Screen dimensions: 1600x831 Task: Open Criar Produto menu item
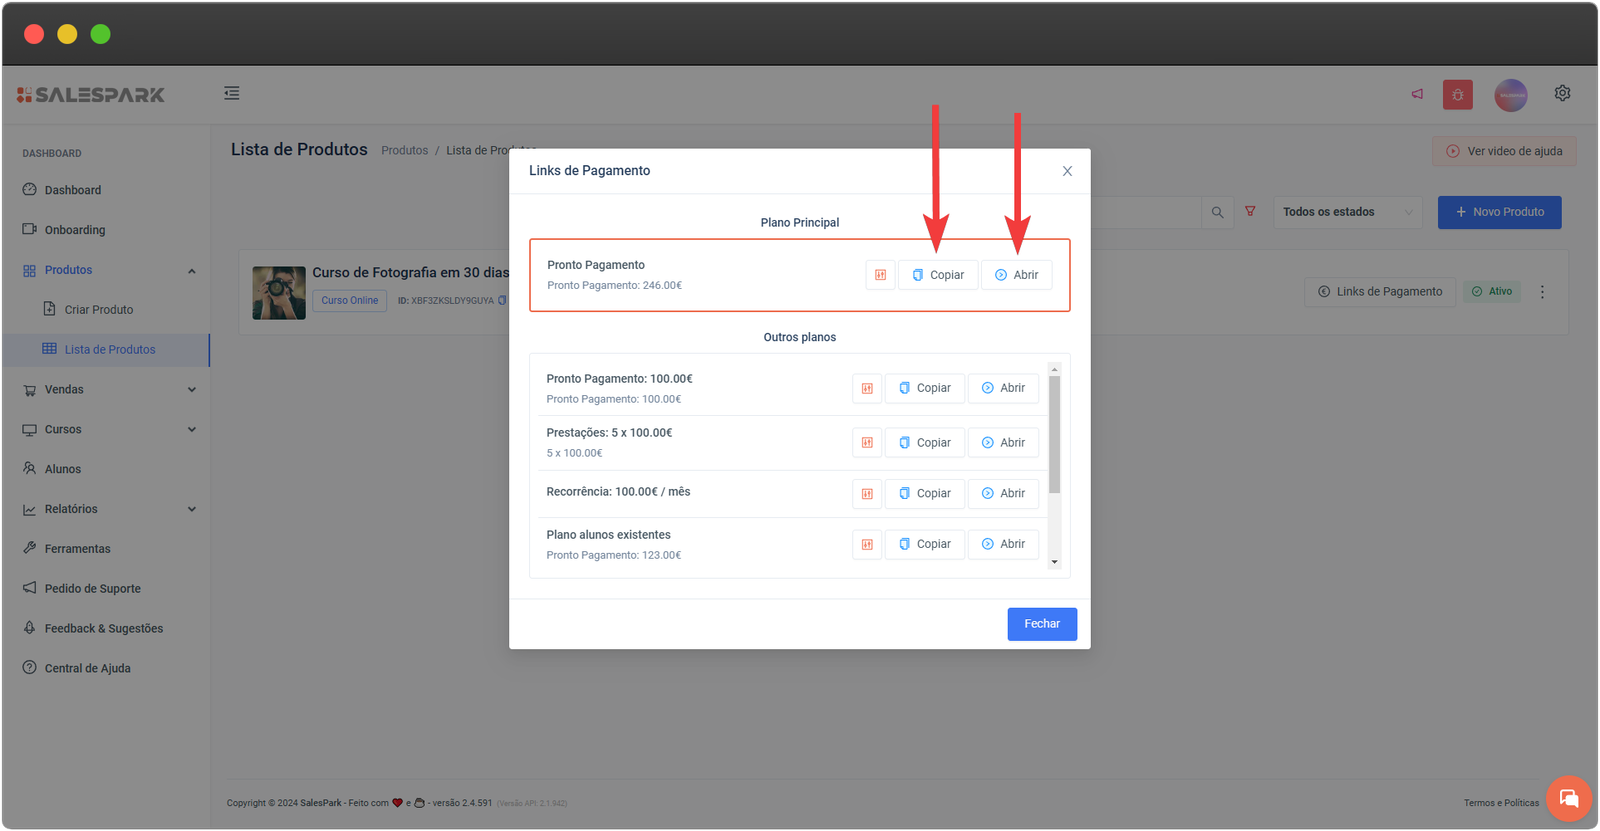[98, 310]
